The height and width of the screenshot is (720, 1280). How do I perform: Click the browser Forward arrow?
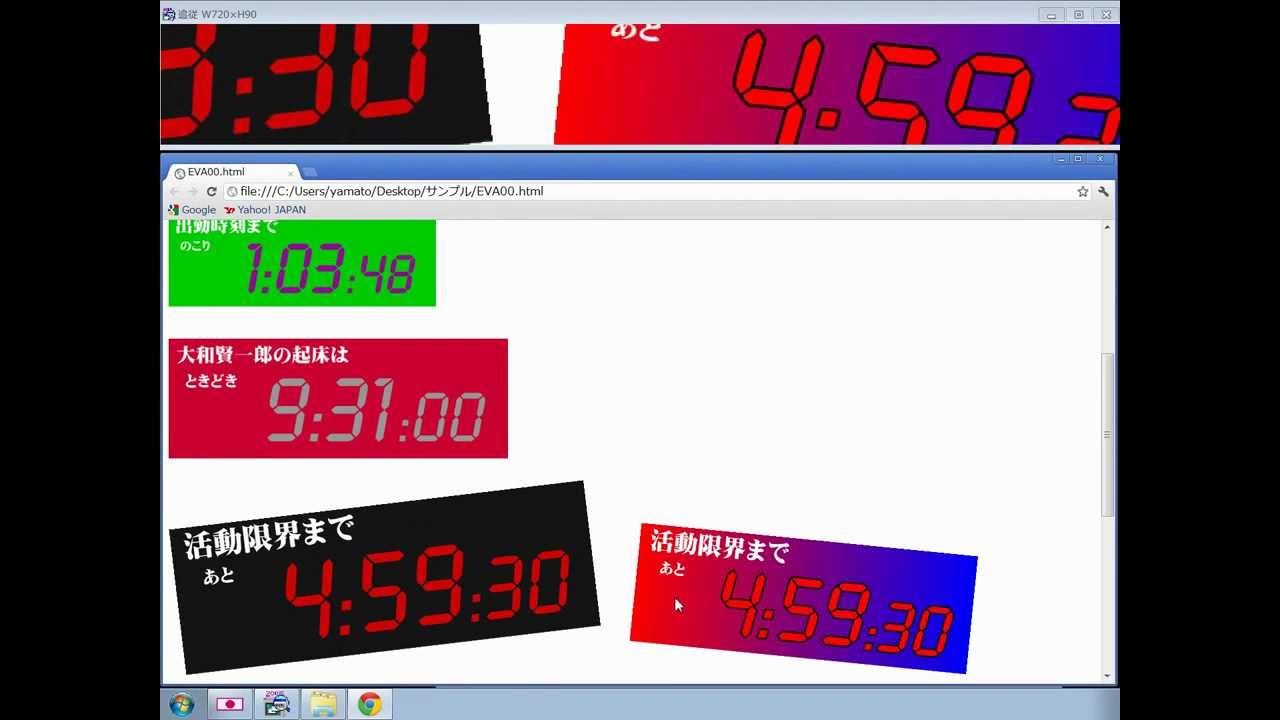pyautogui.click(x=192, y=191)
